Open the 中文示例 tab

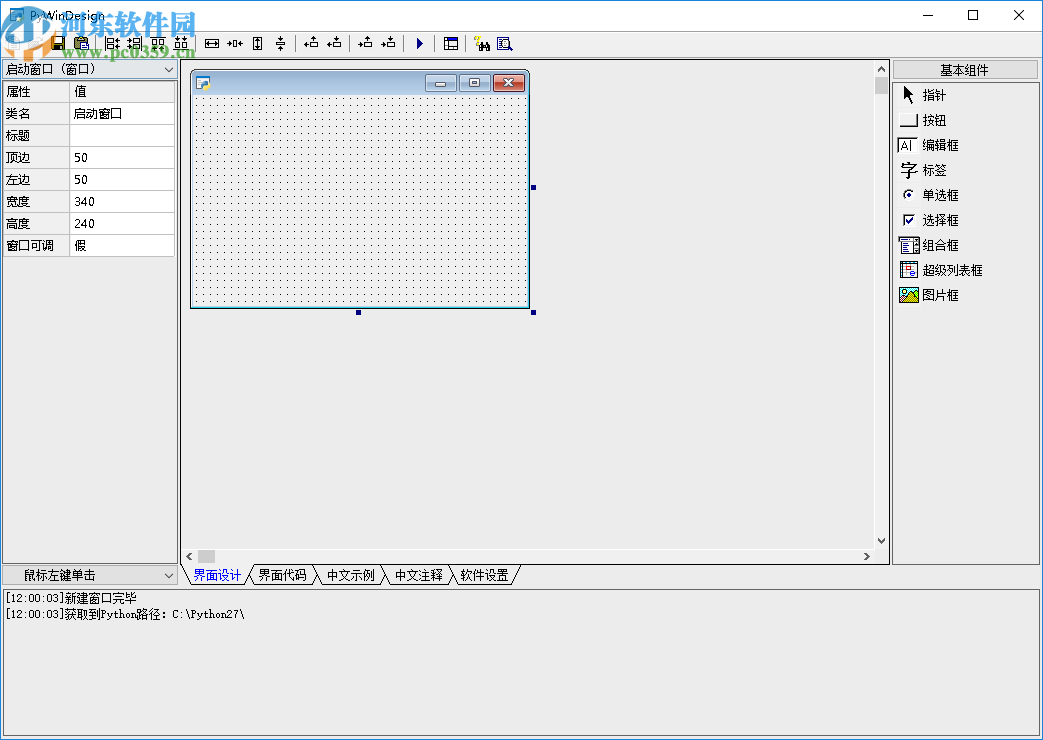351,575
